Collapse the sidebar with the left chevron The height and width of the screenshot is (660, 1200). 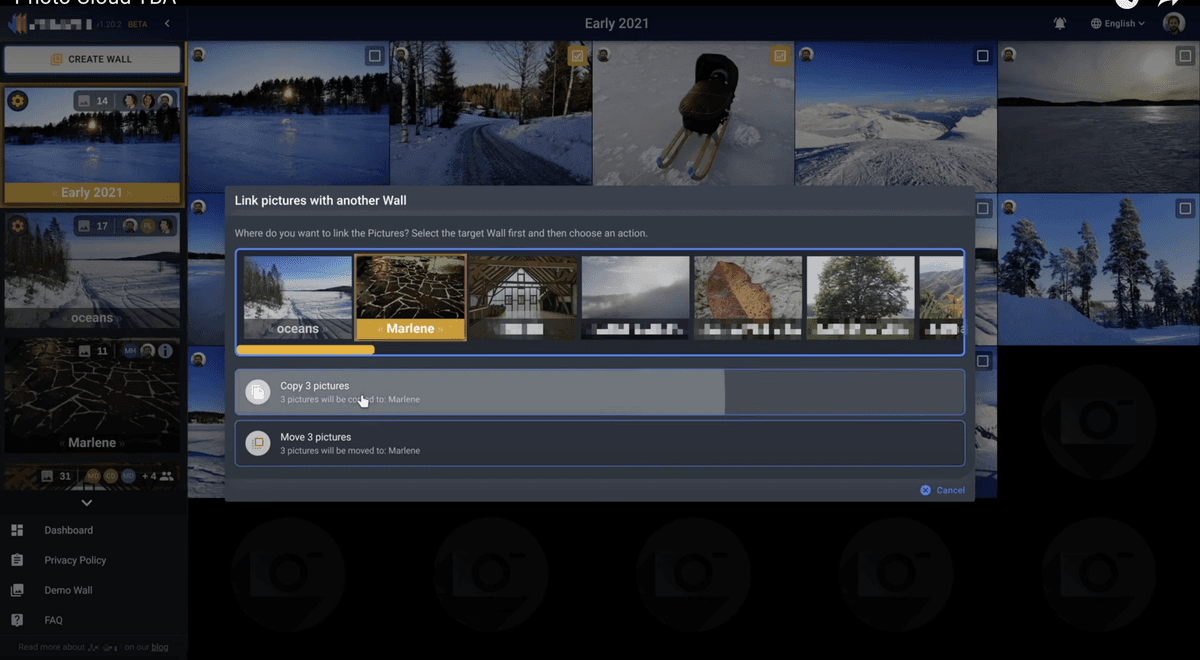167,23
